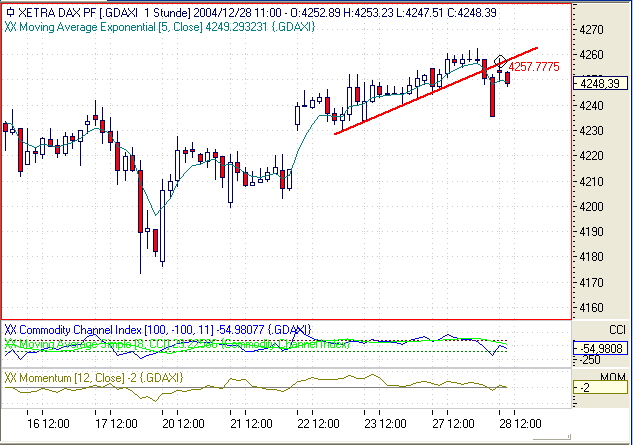The width and height of the screenshot is (633, 445).
Task: Click the 4270 price axis label
Action: pos(591,30)
